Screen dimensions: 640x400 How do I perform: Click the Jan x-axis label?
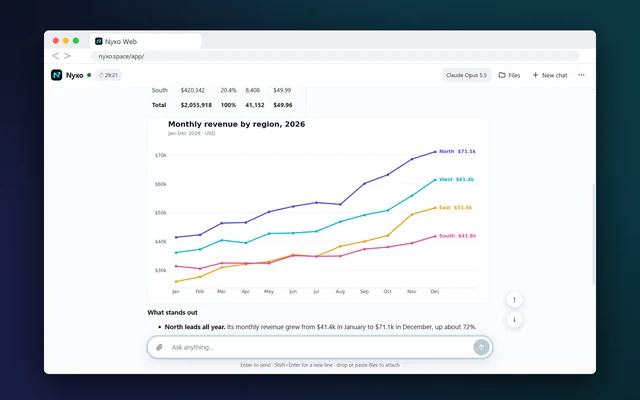click(176, 291)
